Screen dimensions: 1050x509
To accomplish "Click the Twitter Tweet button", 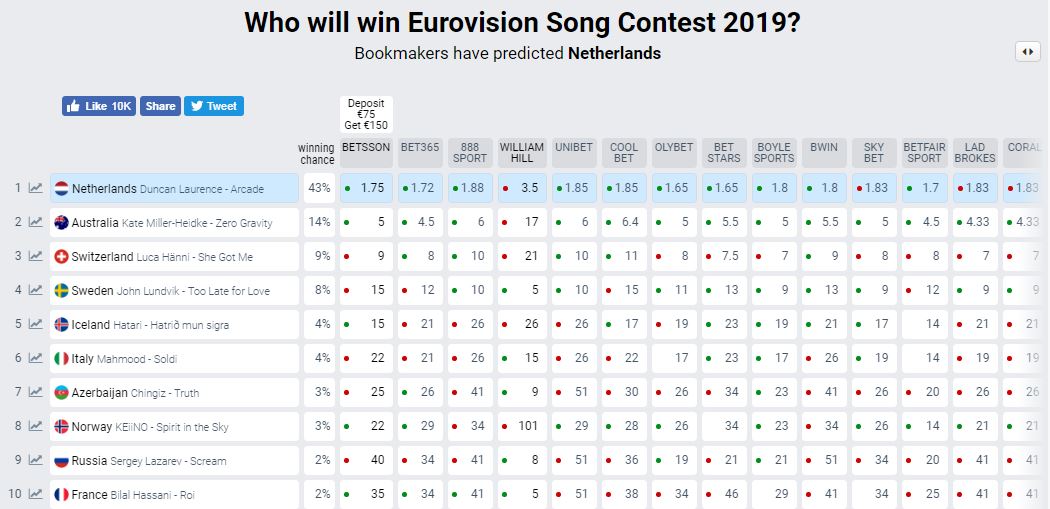I will point(214,106).
